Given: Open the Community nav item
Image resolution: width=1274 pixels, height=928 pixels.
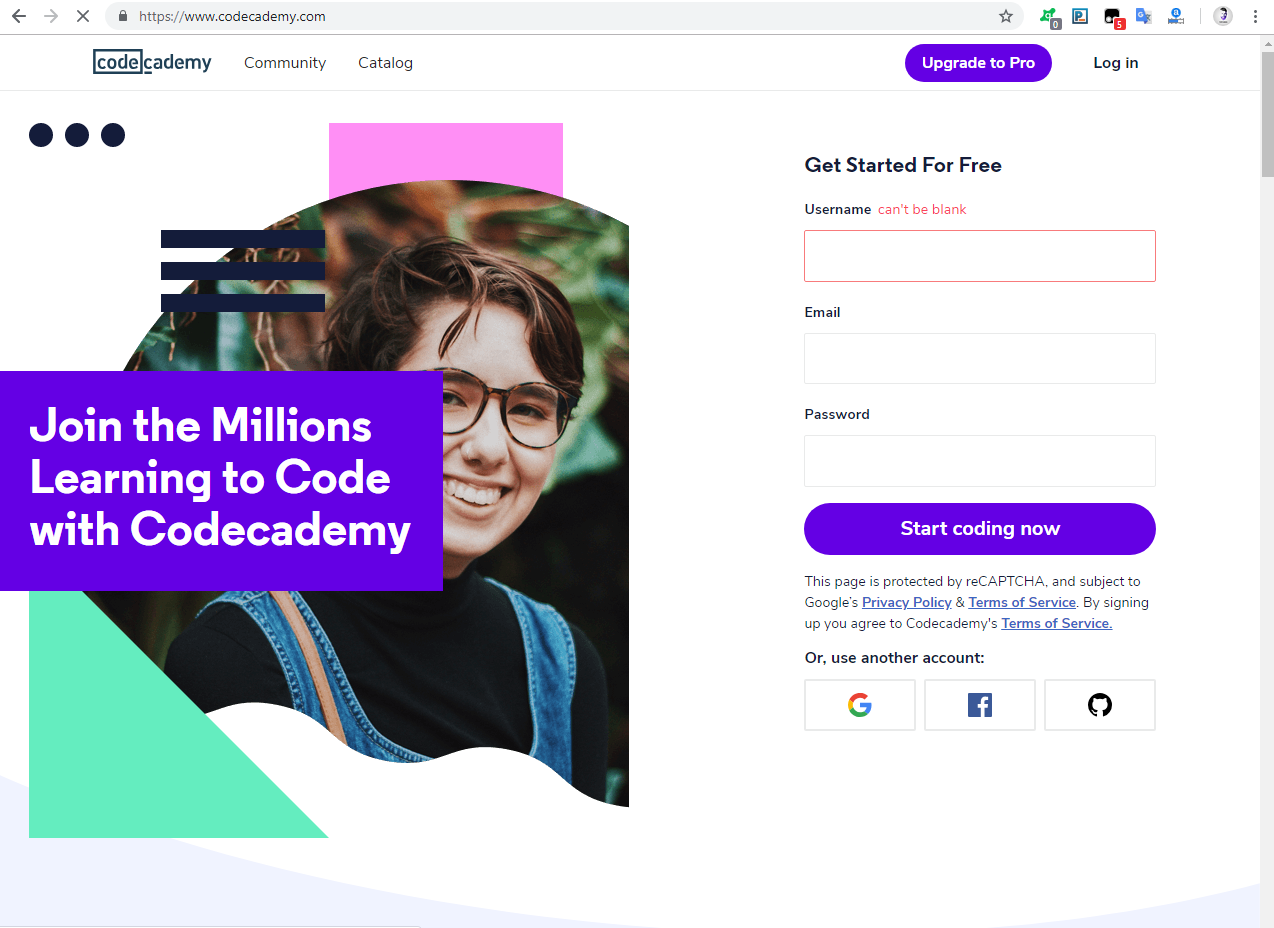Looking at the screenshot, I should pos(285,62).
